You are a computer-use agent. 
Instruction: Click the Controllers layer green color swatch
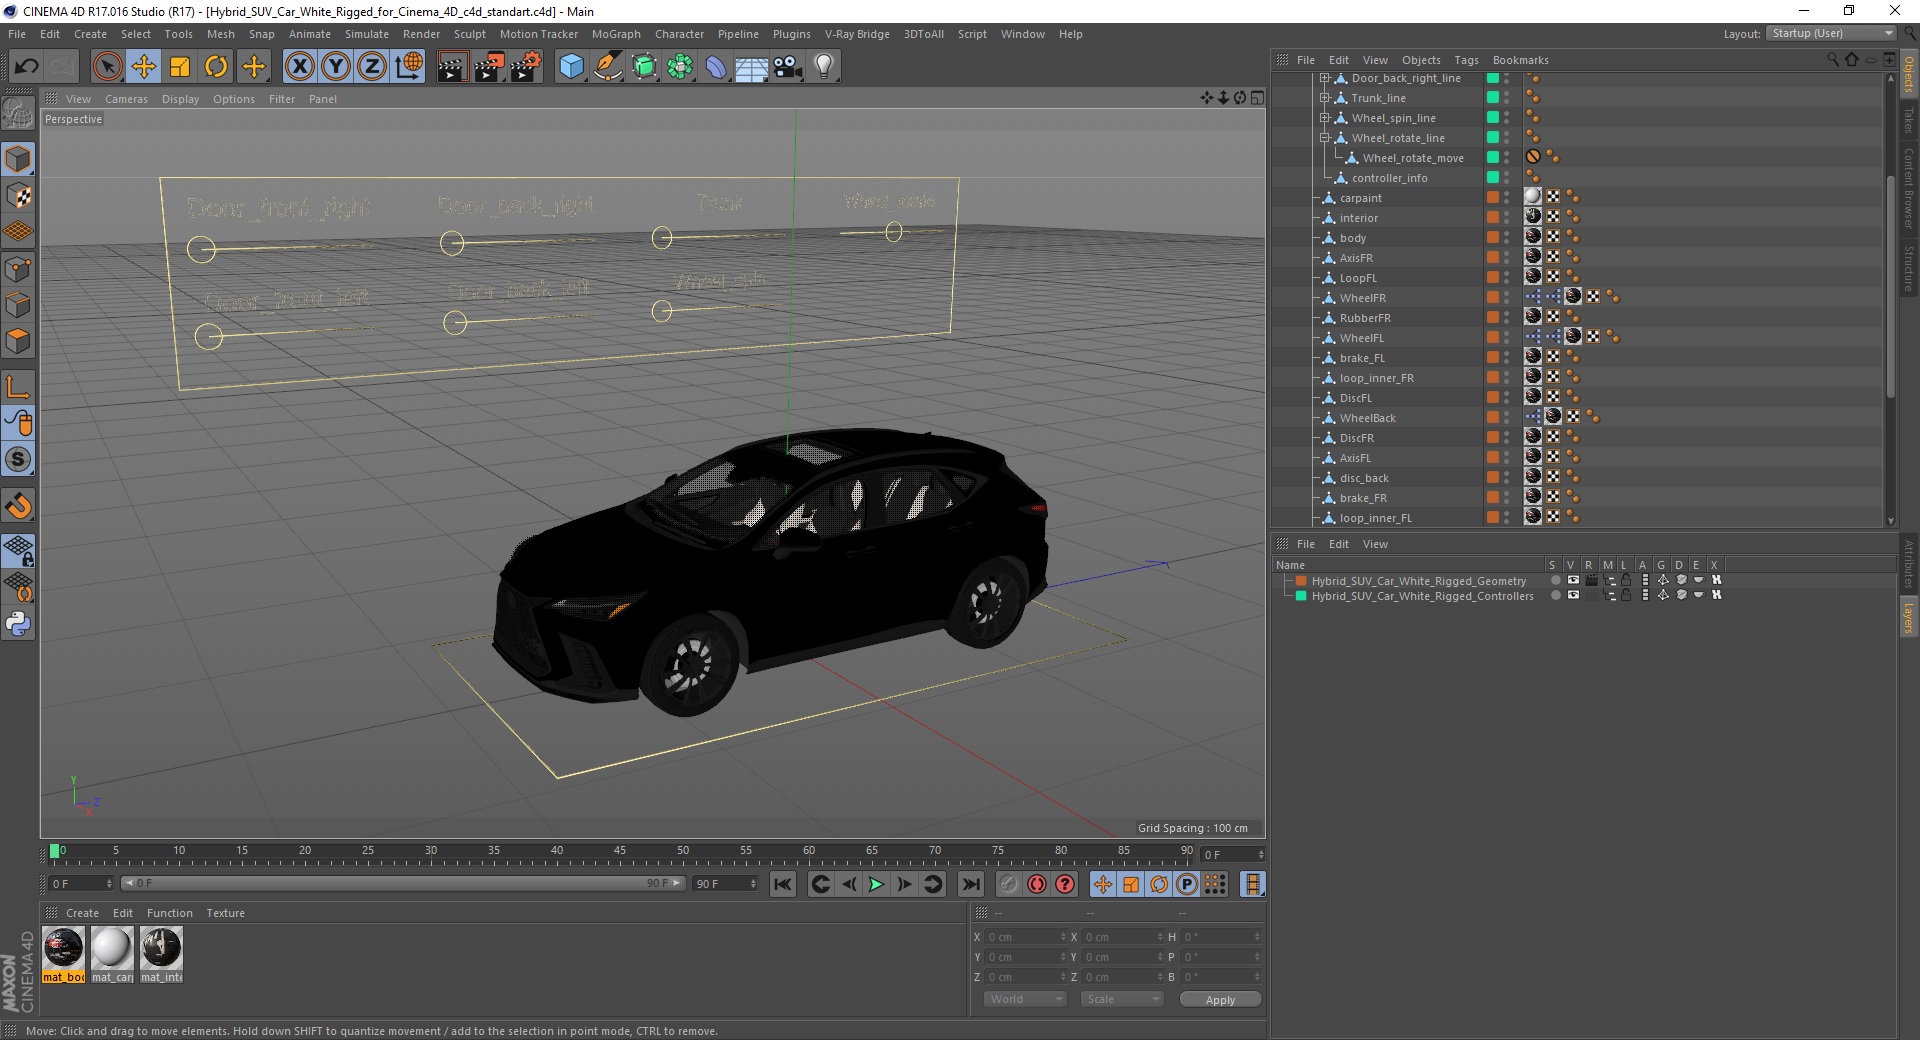[x=1301, y=596]
